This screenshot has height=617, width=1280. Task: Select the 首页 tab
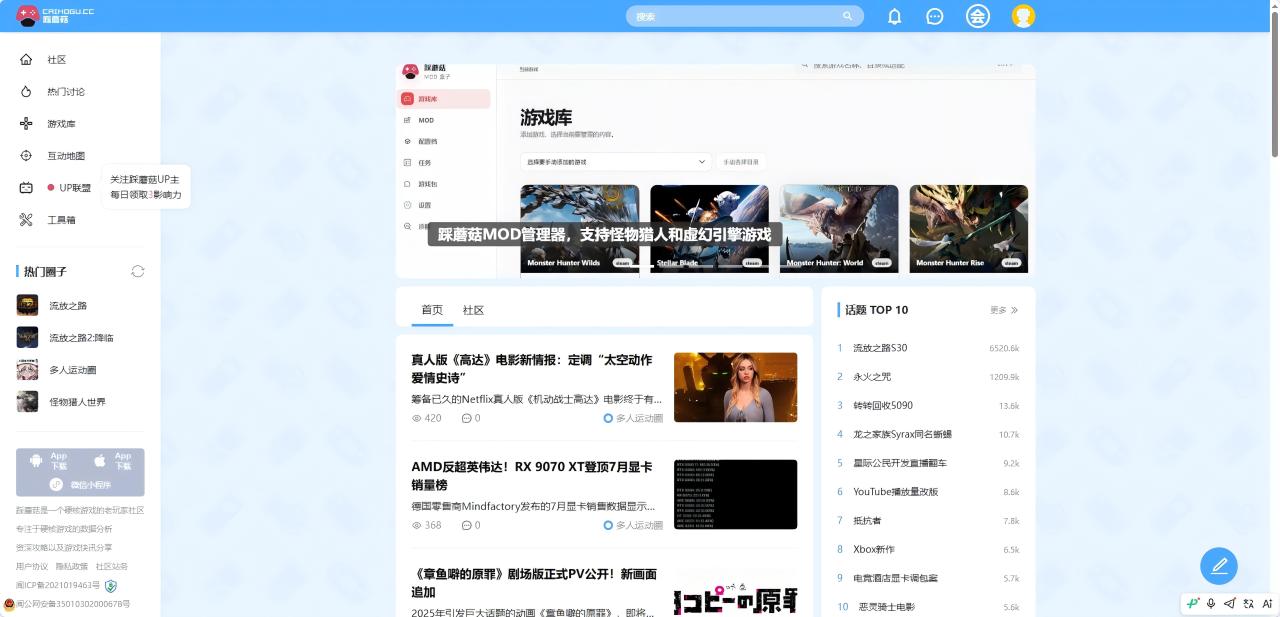click(x=432, y=310)
